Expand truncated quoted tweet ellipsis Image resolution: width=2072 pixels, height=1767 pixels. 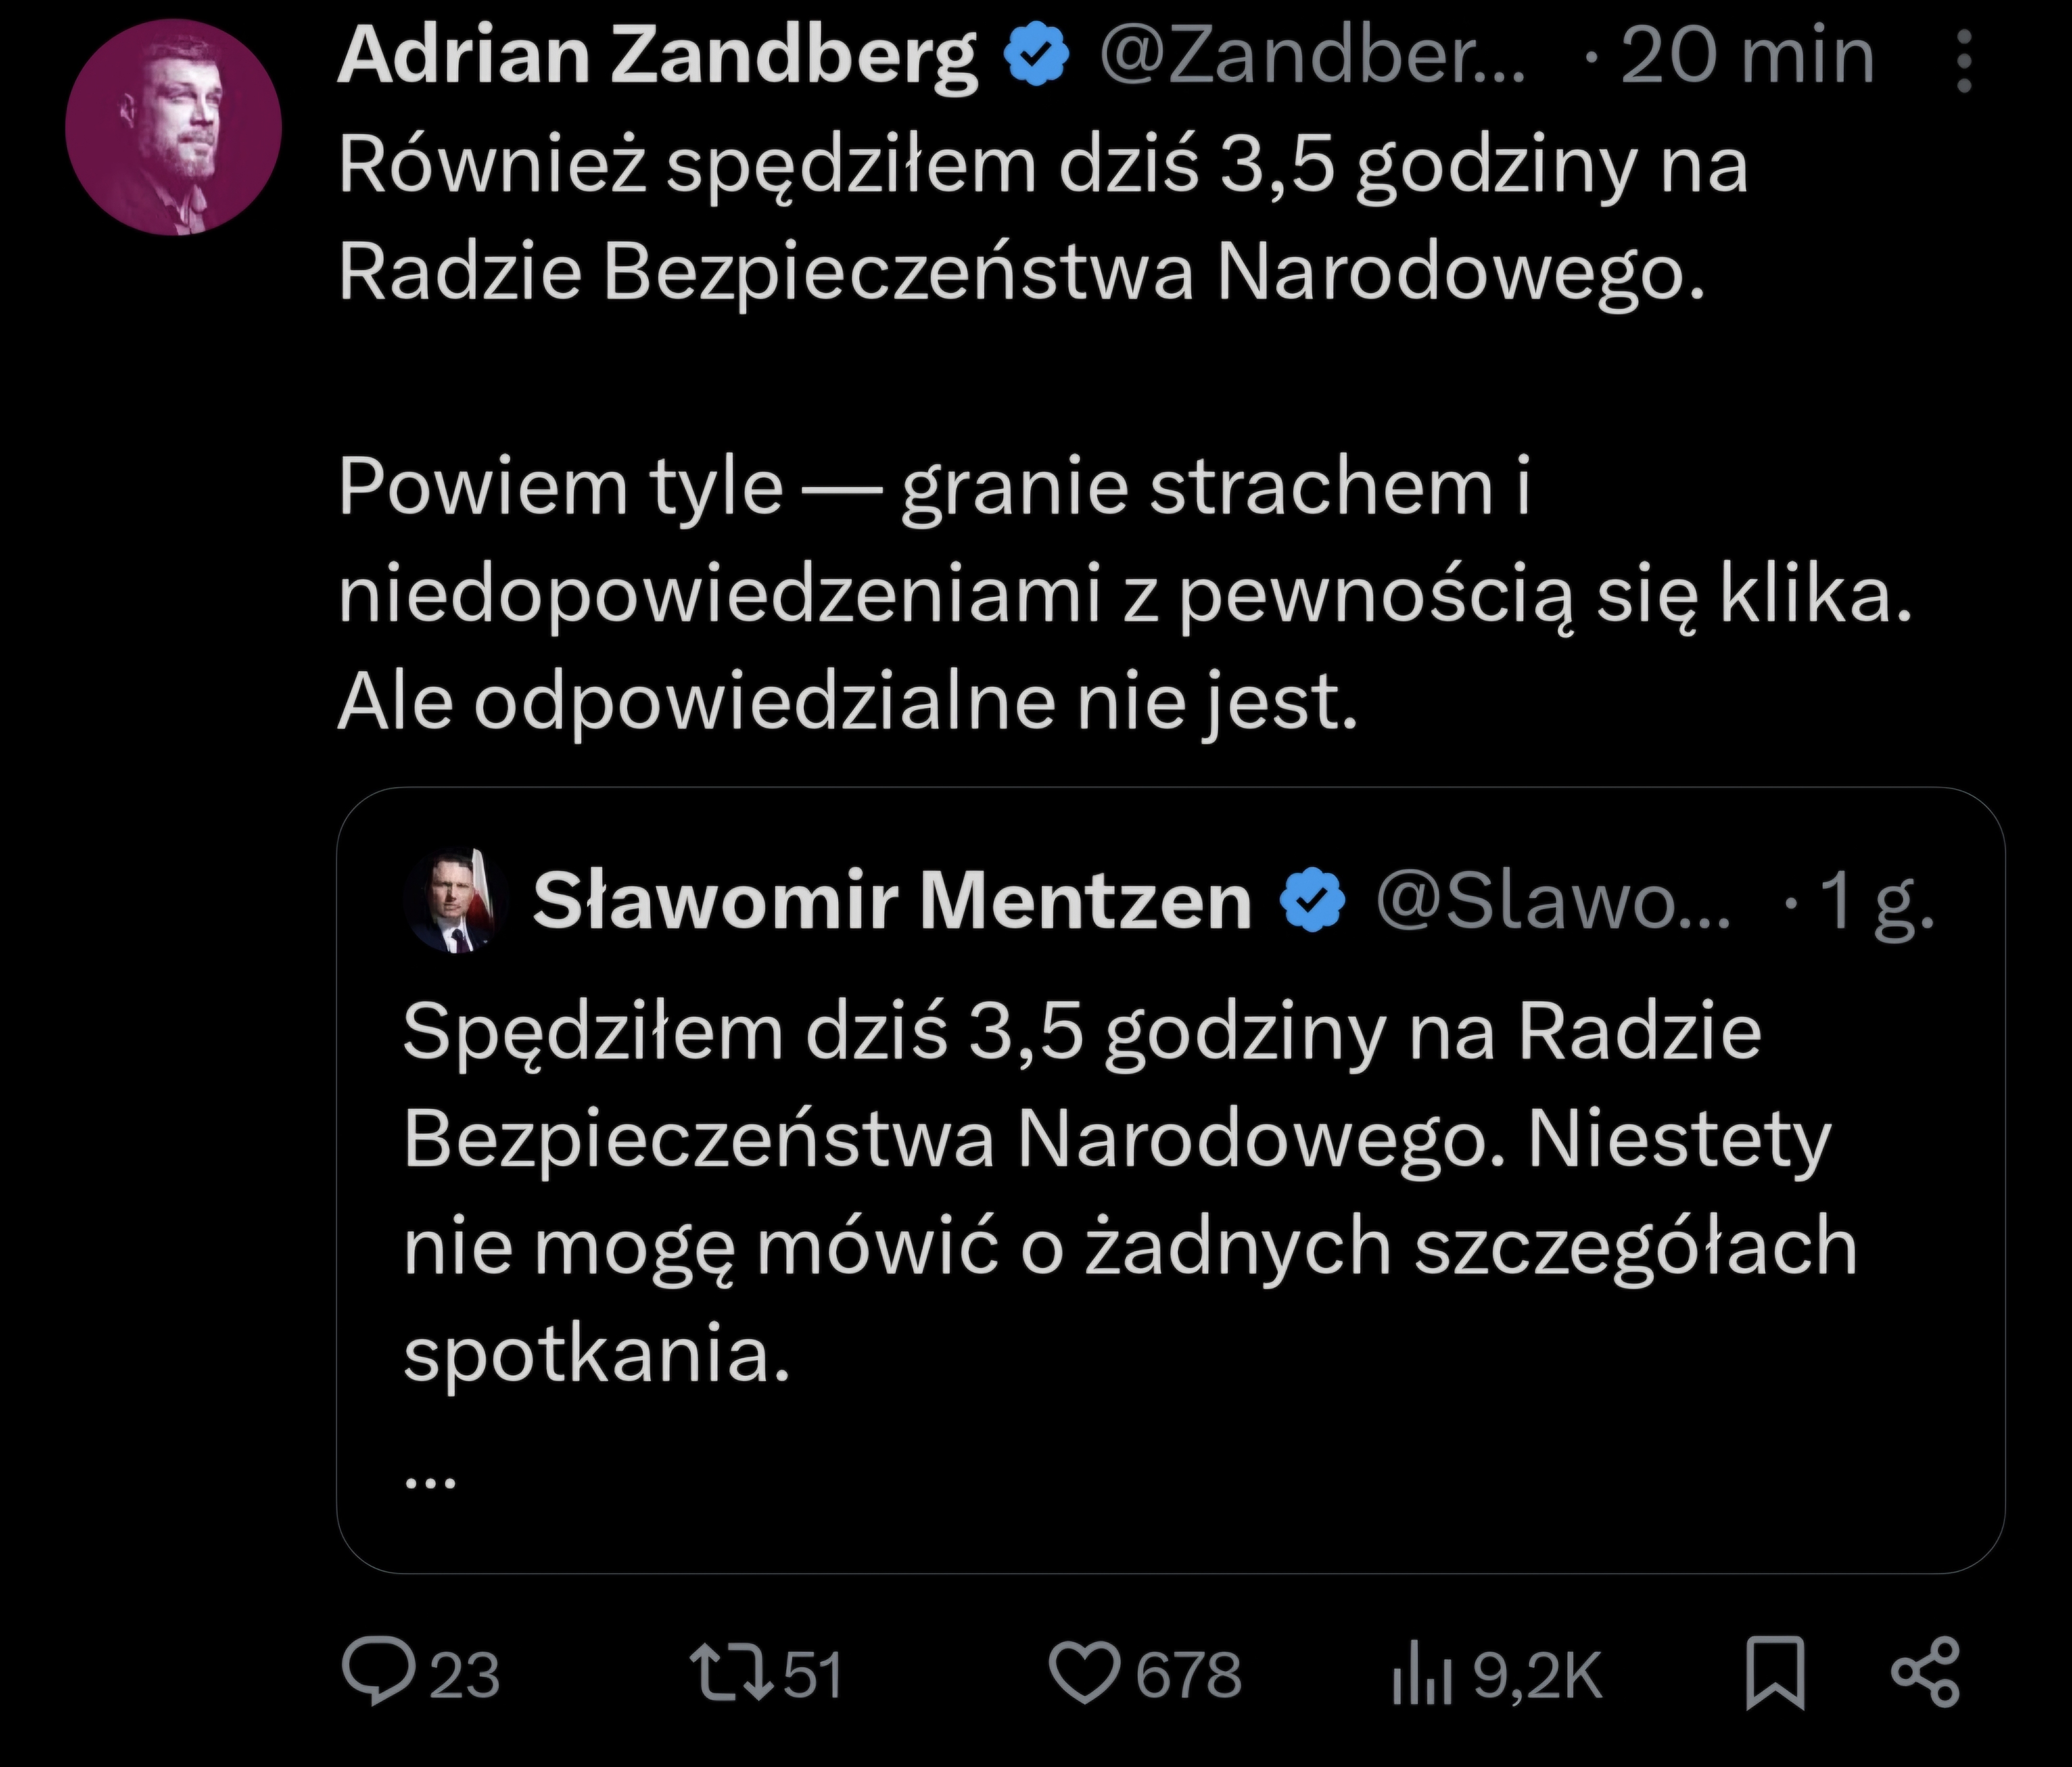pyautogui.click(x=431, y=1481)
